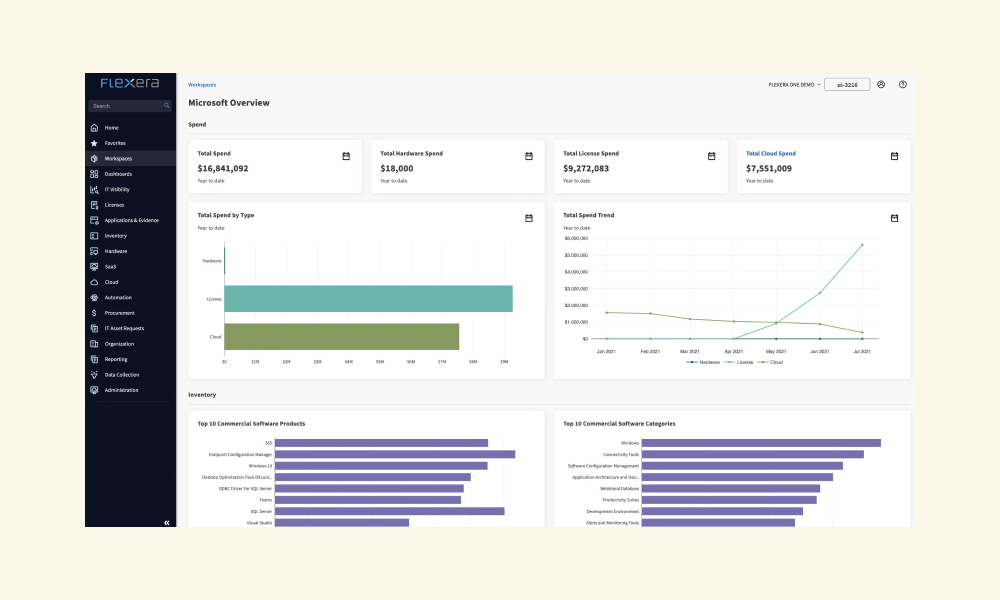Viewport: 1000px width, 600px height.
Task: Open calendar icon on Total Spend card
Action: click(x=346, y=156)
